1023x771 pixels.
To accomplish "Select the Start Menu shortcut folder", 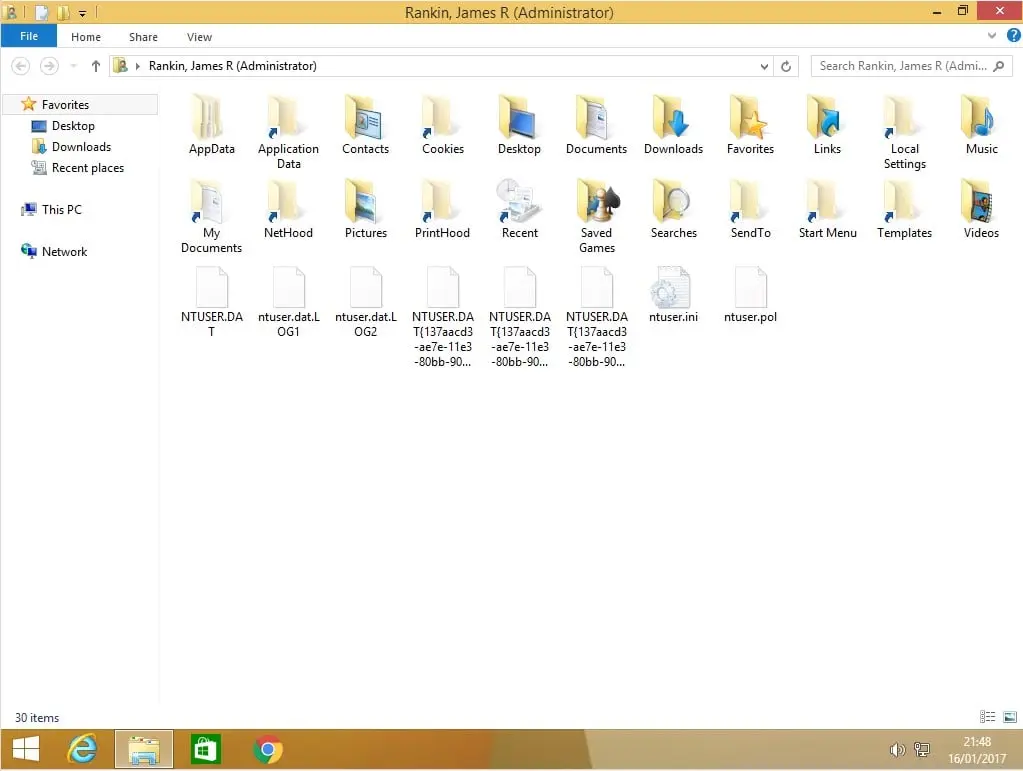I will click(827, 209).
